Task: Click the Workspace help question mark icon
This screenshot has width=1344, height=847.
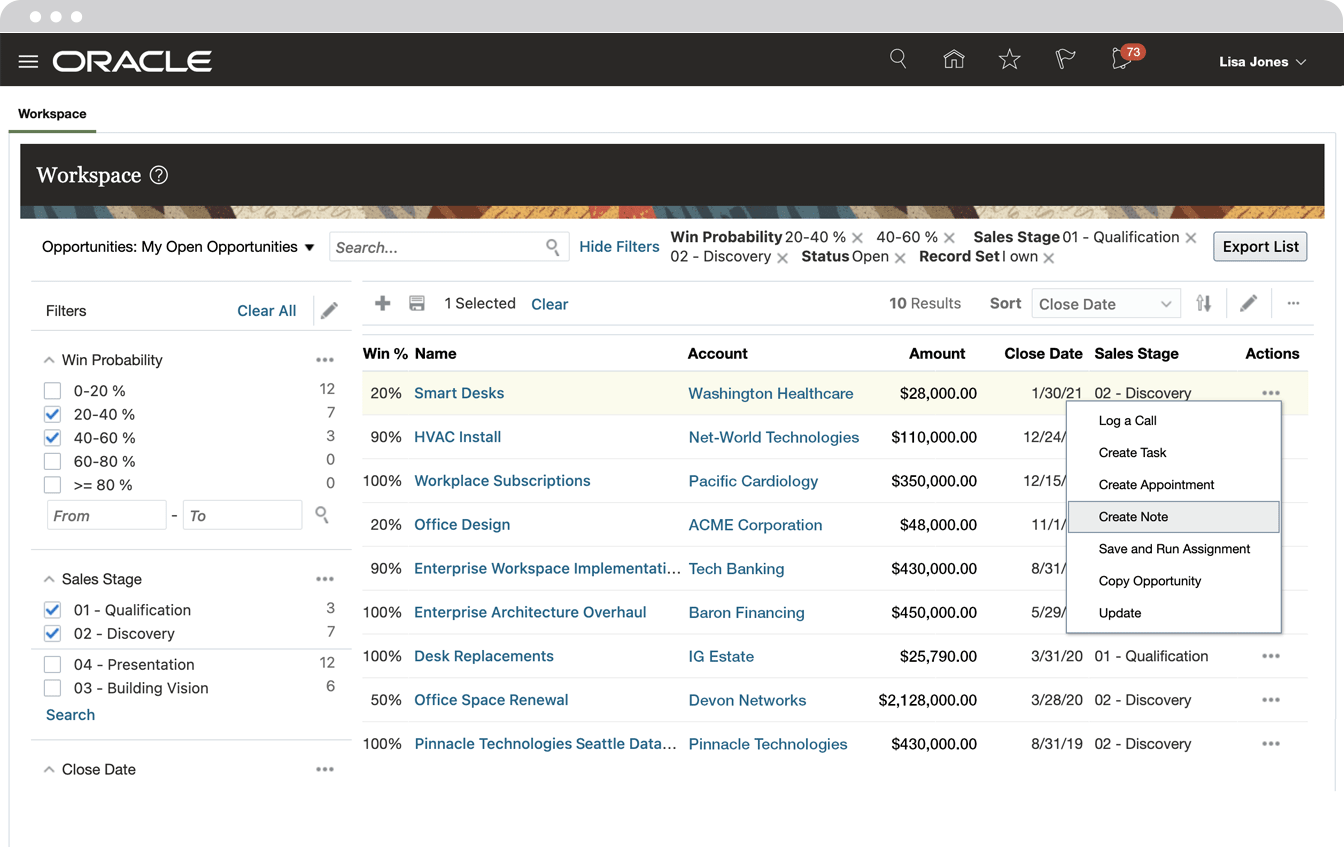Action: point(159,175)
